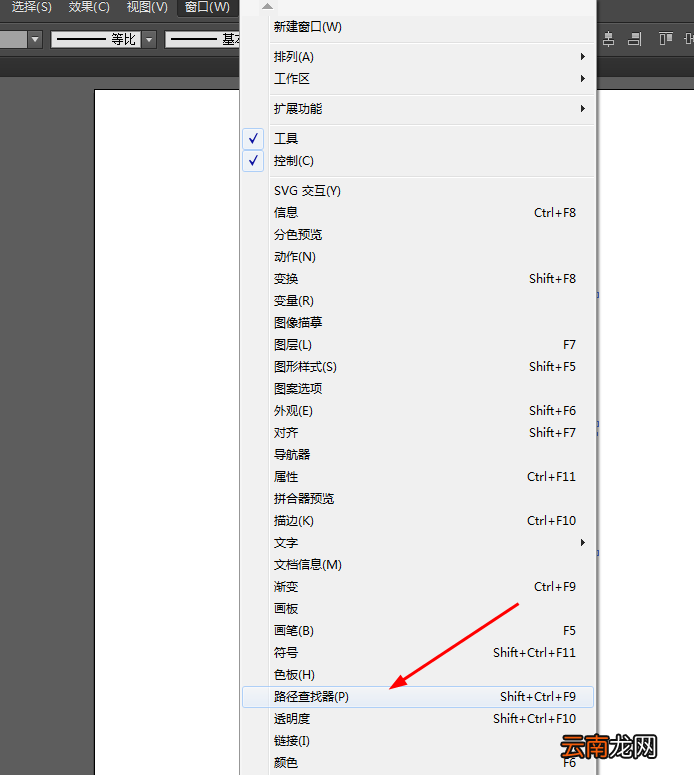This screenshot has height=775, width=694.
Task: Open the SVG 交互(Y) panel
Action: pyautogui.click(x=418, y=191)
